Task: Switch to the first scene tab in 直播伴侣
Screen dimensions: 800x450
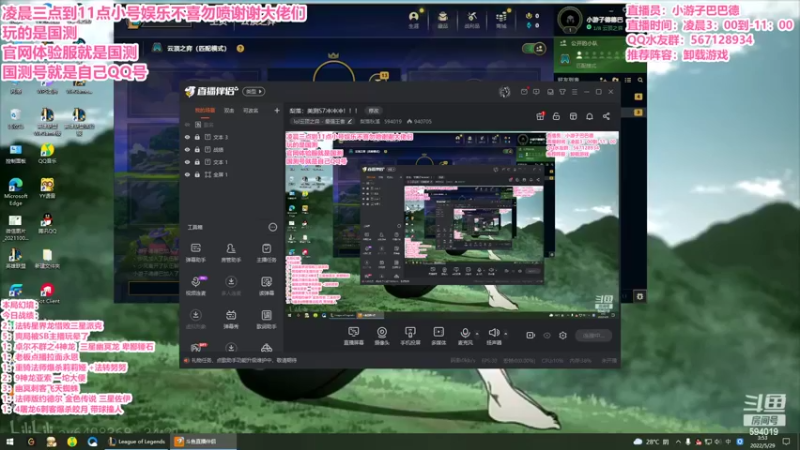Action: (205, 111)
